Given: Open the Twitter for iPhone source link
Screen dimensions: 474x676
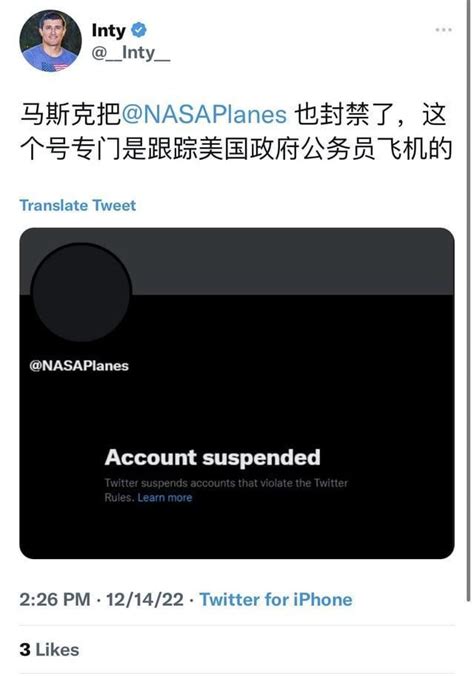Looking at the screenshot, I should click(x=276, y=600).
